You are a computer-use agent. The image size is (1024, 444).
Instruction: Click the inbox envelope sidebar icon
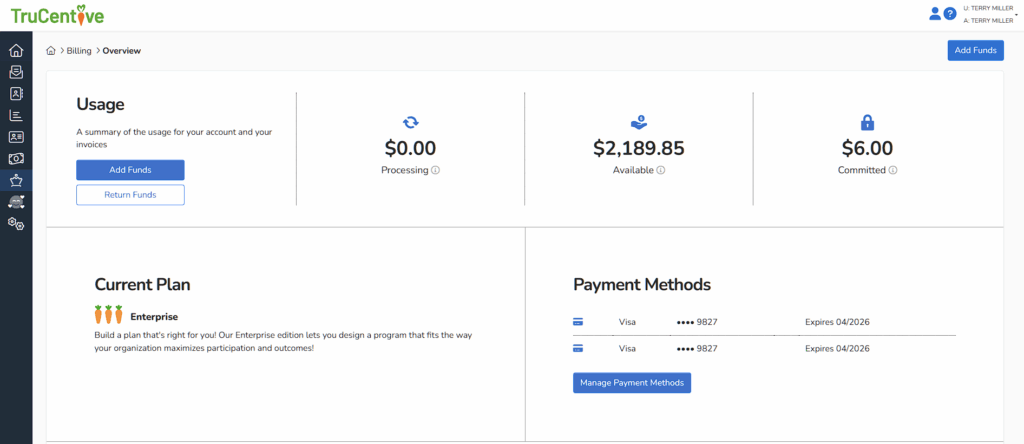point(16,72)
